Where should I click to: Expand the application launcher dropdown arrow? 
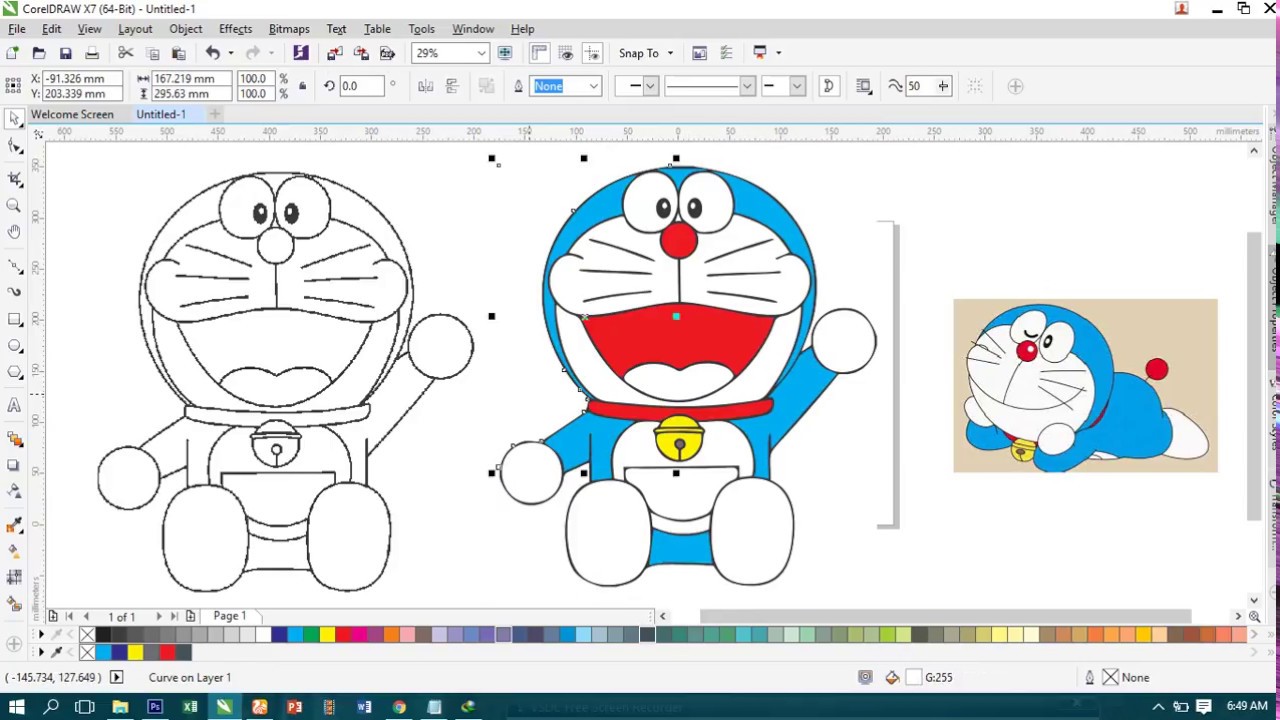778,53
